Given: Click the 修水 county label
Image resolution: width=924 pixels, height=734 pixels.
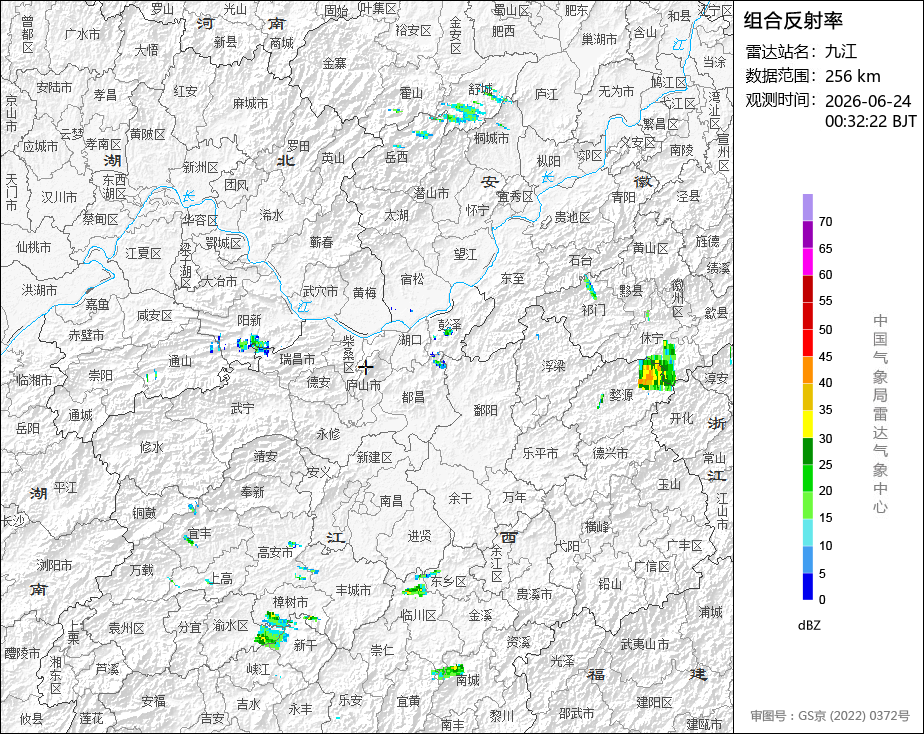Looking at the screenshot, I should coord(151,447).
